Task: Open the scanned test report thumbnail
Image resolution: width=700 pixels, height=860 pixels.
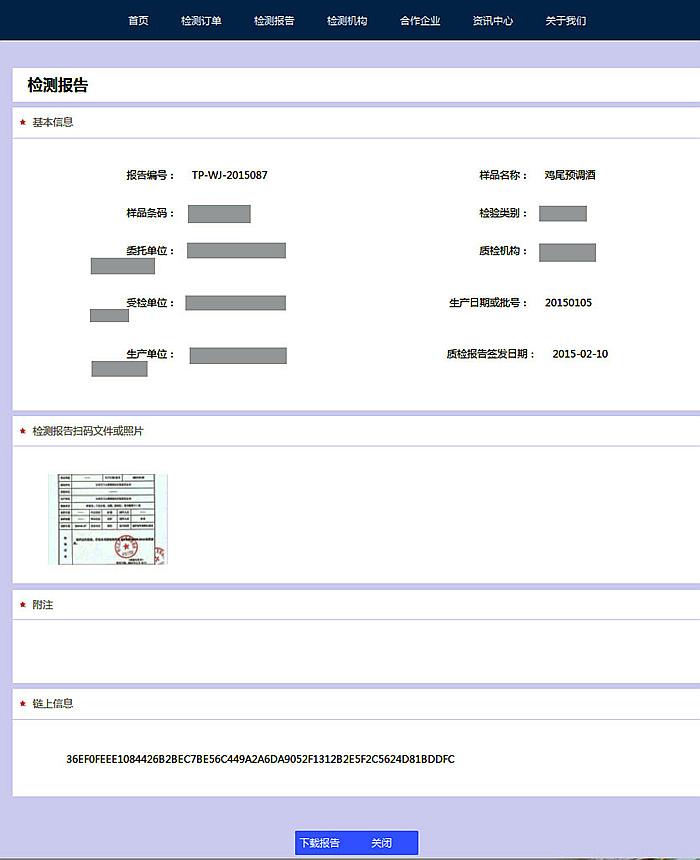Action: 108,519
